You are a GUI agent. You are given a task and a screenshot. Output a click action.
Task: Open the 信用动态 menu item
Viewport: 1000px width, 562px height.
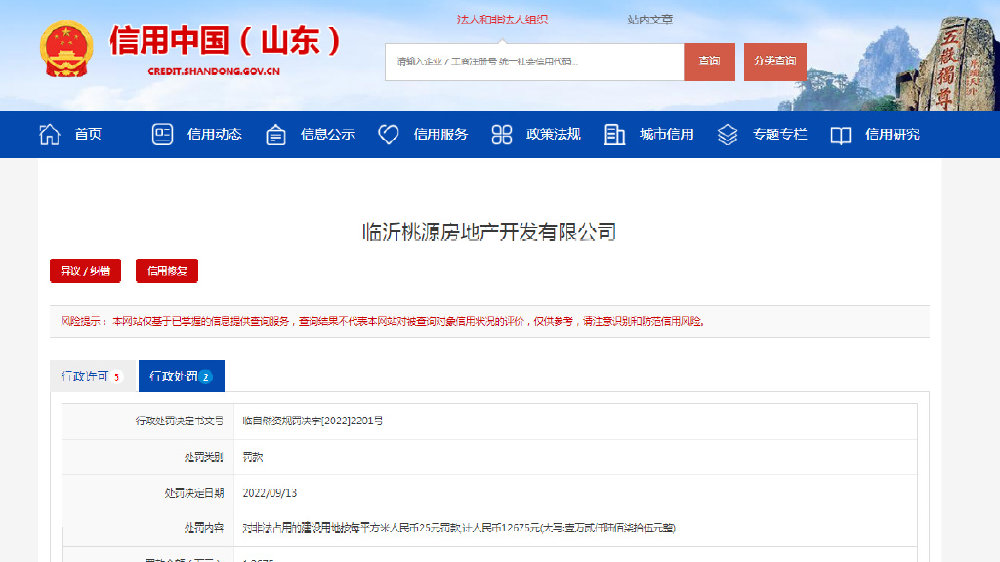[x=214, y=135]
